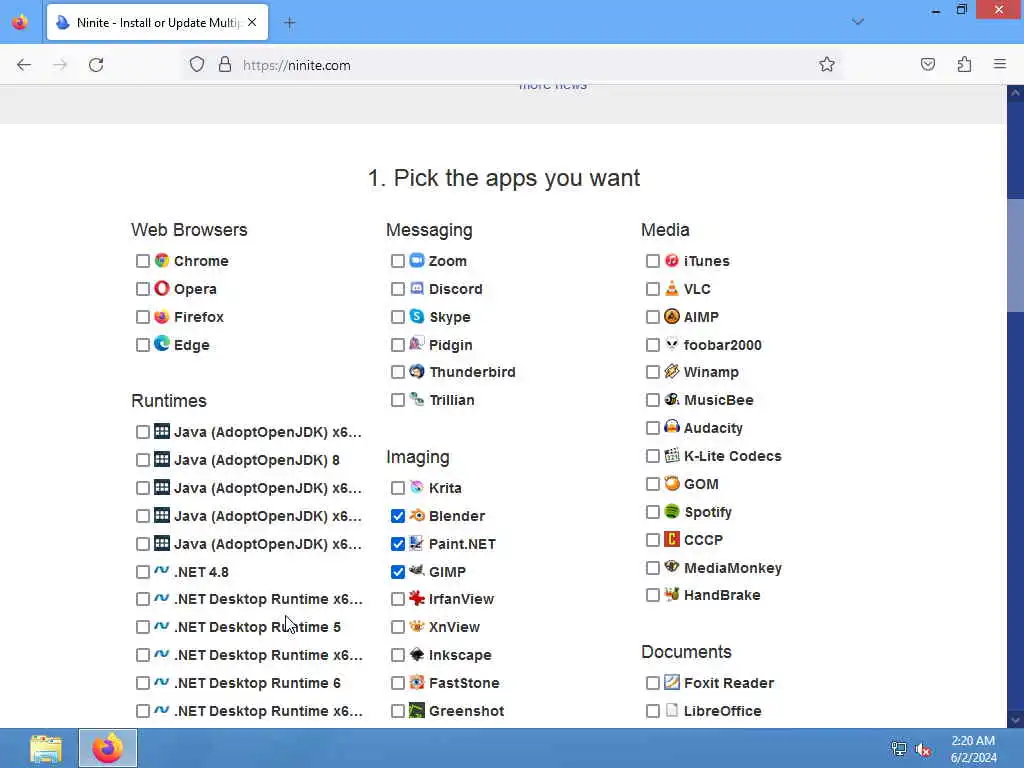Click the Edge browser icon
1024x768 pixels.
[x=162, y=344]
